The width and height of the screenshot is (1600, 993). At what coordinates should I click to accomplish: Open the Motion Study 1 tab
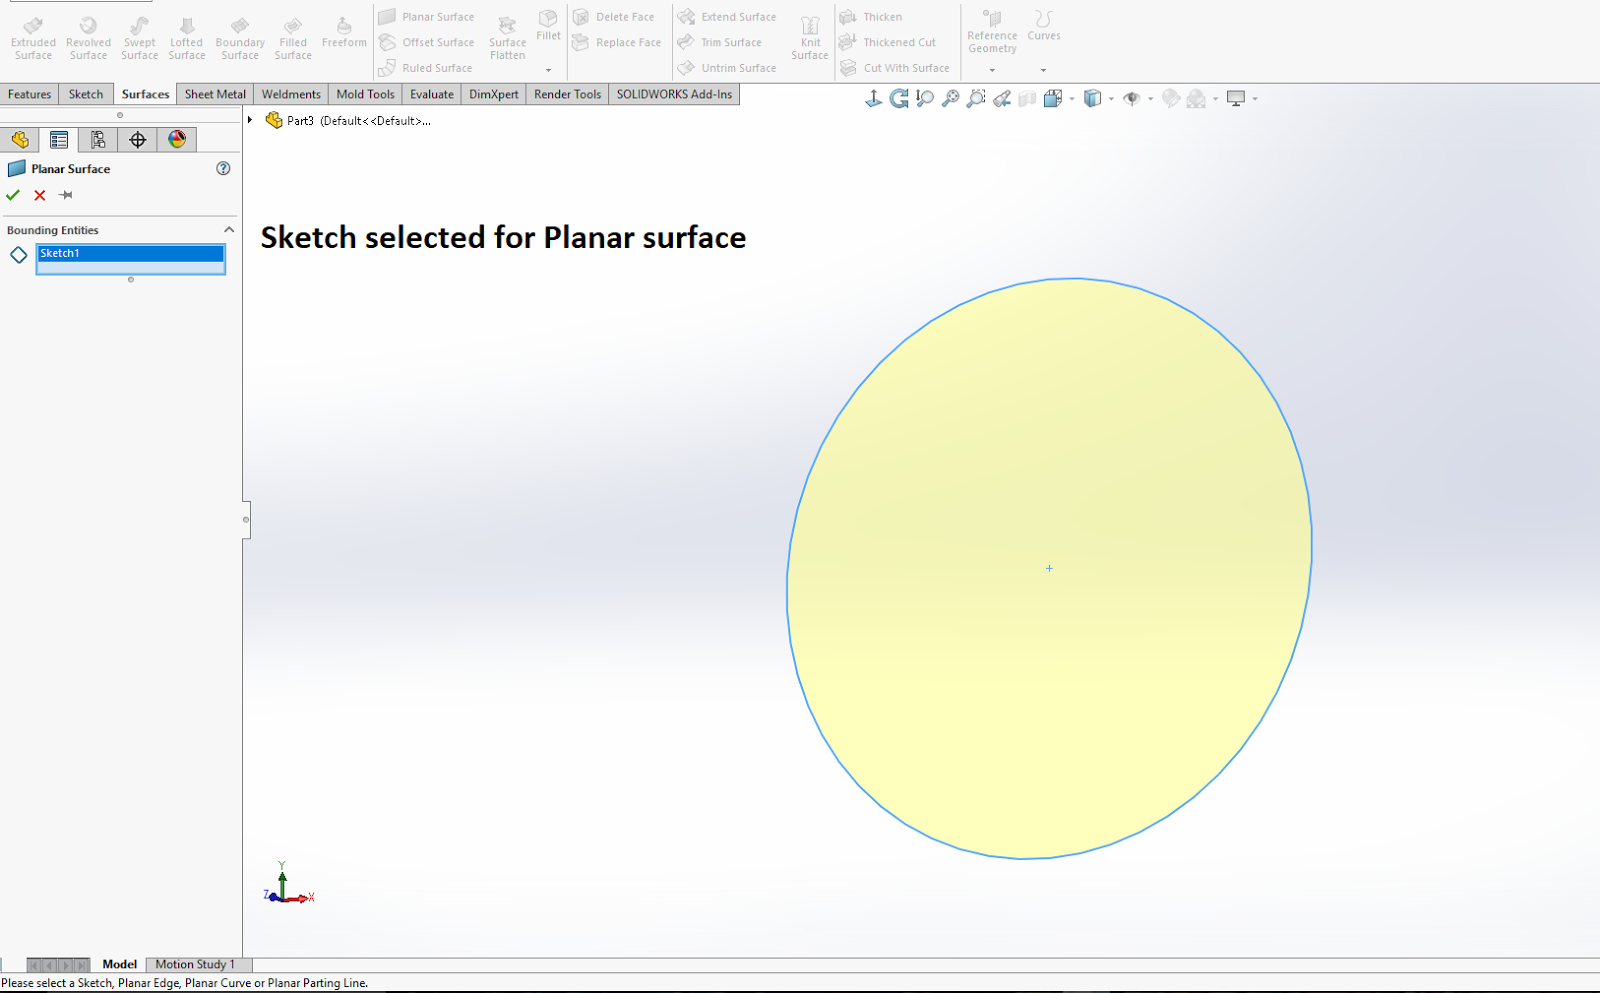click(196, 964)
